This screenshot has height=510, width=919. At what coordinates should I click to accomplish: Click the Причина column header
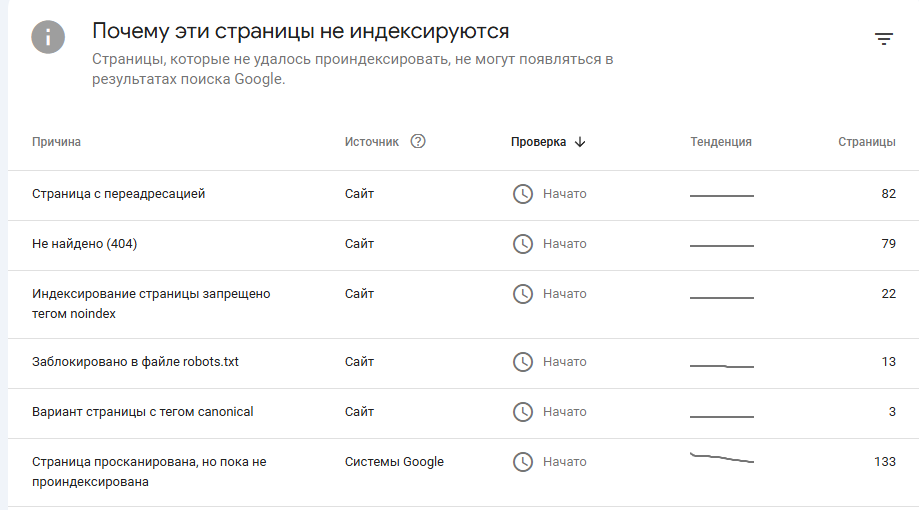56,142
